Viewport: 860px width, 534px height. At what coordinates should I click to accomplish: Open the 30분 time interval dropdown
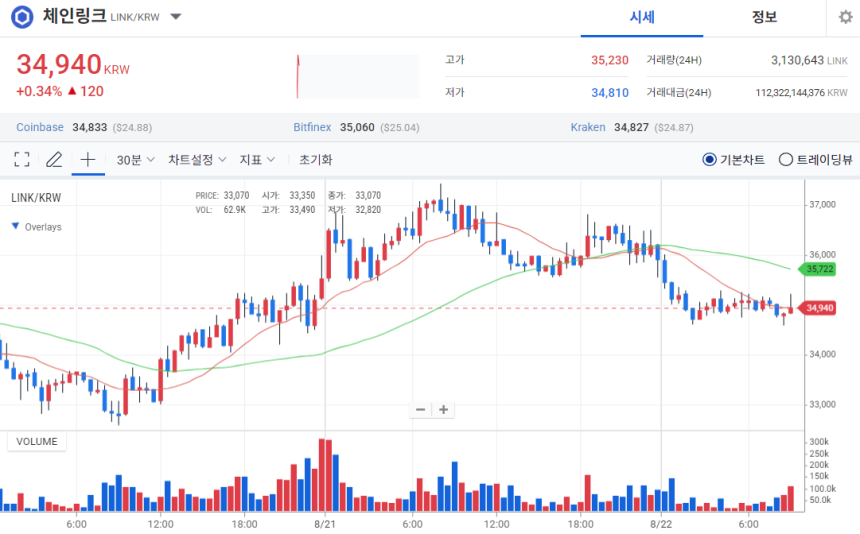(x=134, y=159)
